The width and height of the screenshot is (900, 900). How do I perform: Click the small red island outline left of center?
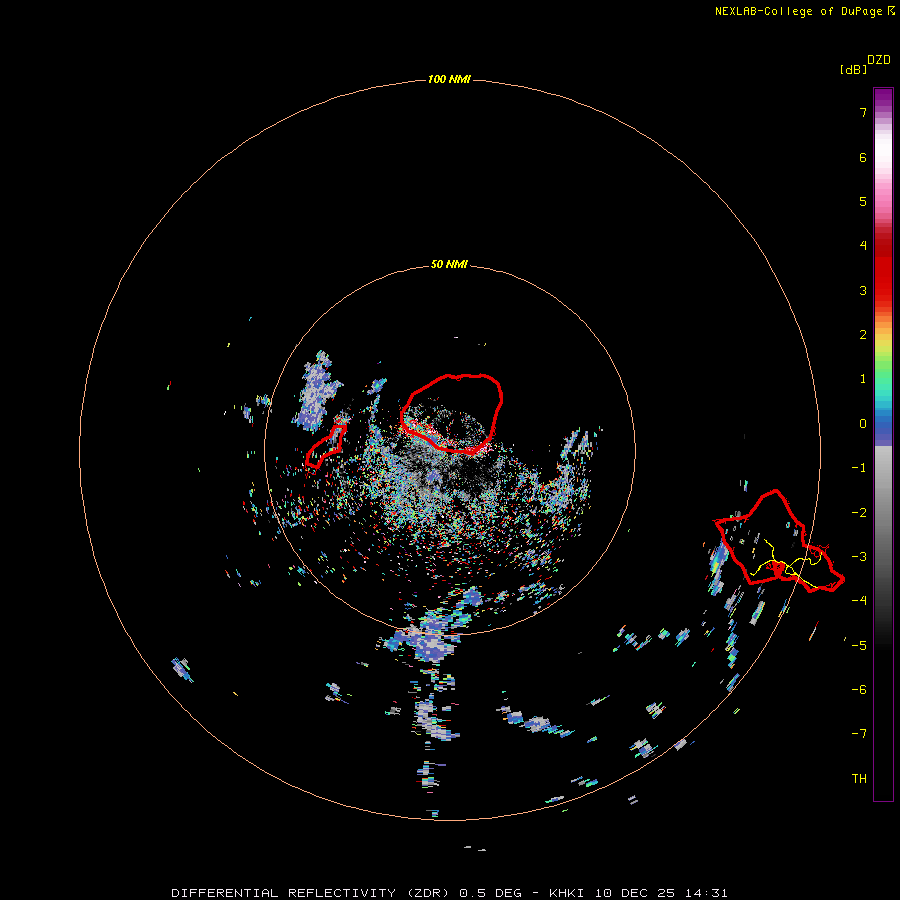pyautogui.click(x=325, y=446)
